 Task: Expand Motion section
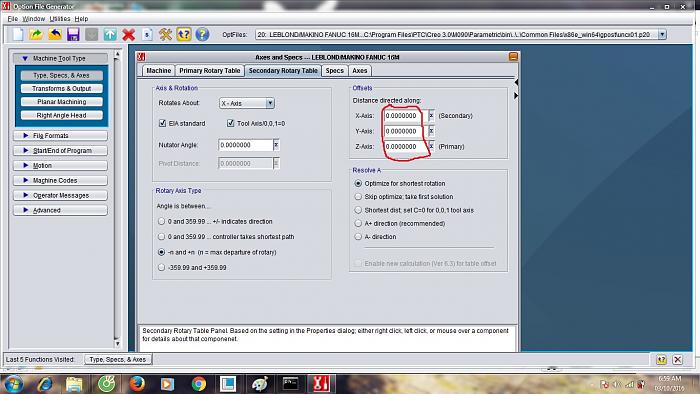(60, 166)
